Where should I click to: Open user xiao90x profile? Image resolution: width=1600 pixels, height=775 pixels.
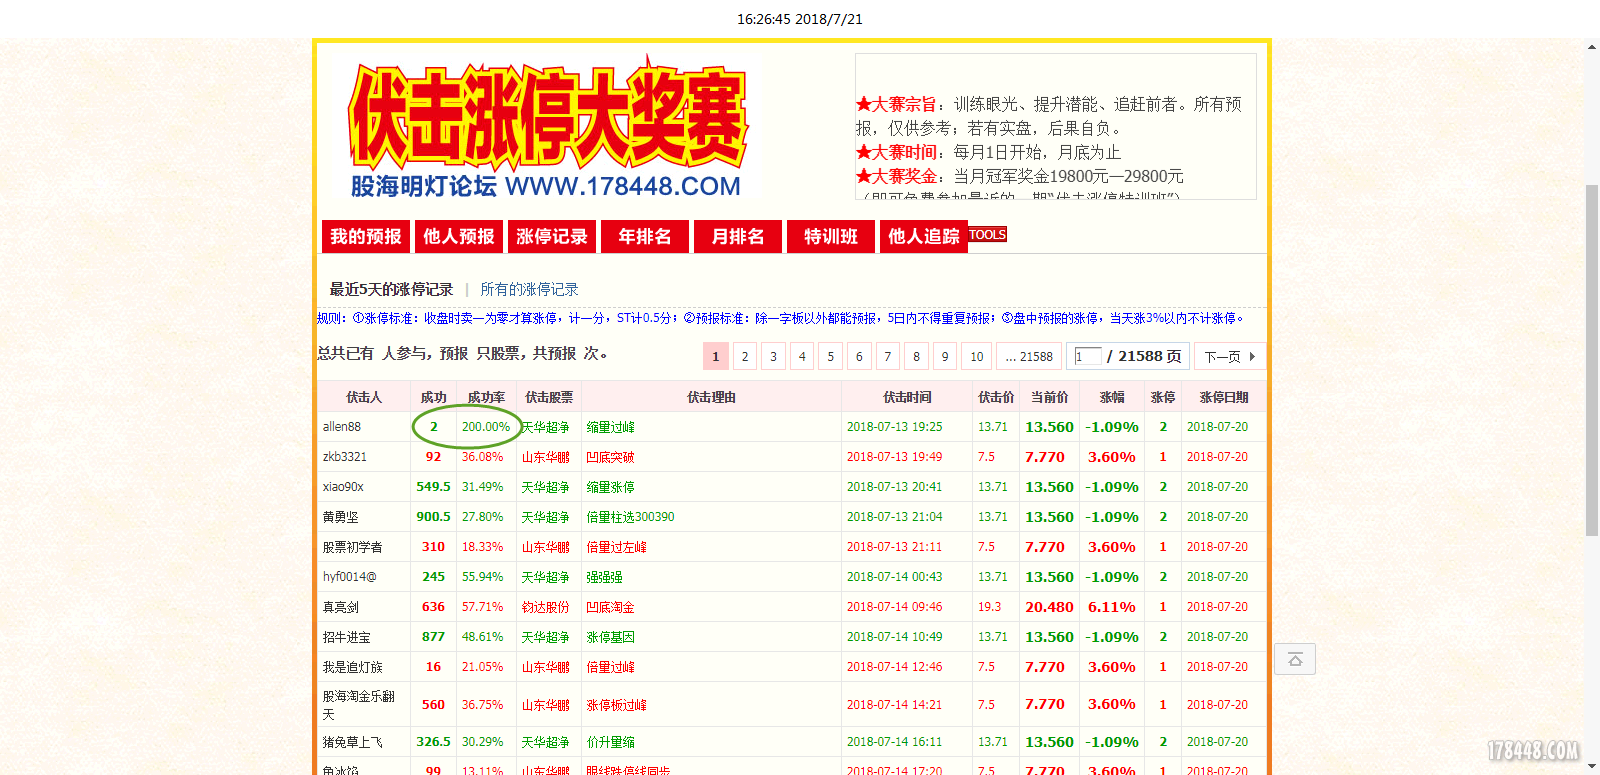pos(343,487)
